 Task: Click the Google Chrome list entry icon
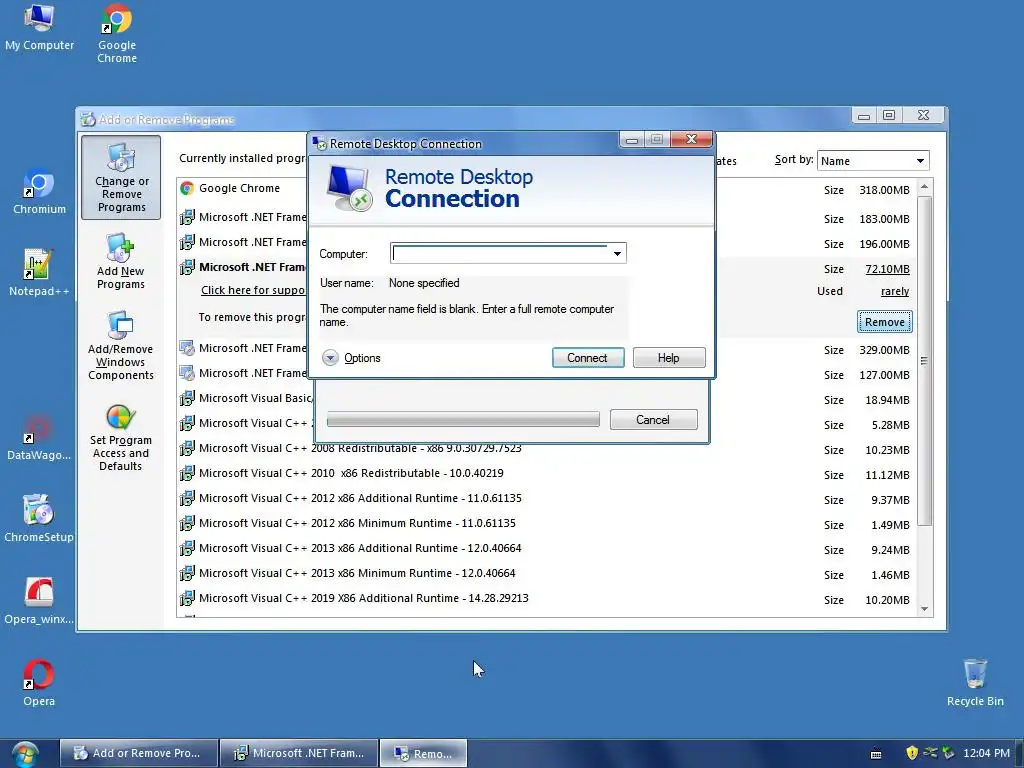tap(187, 188)
